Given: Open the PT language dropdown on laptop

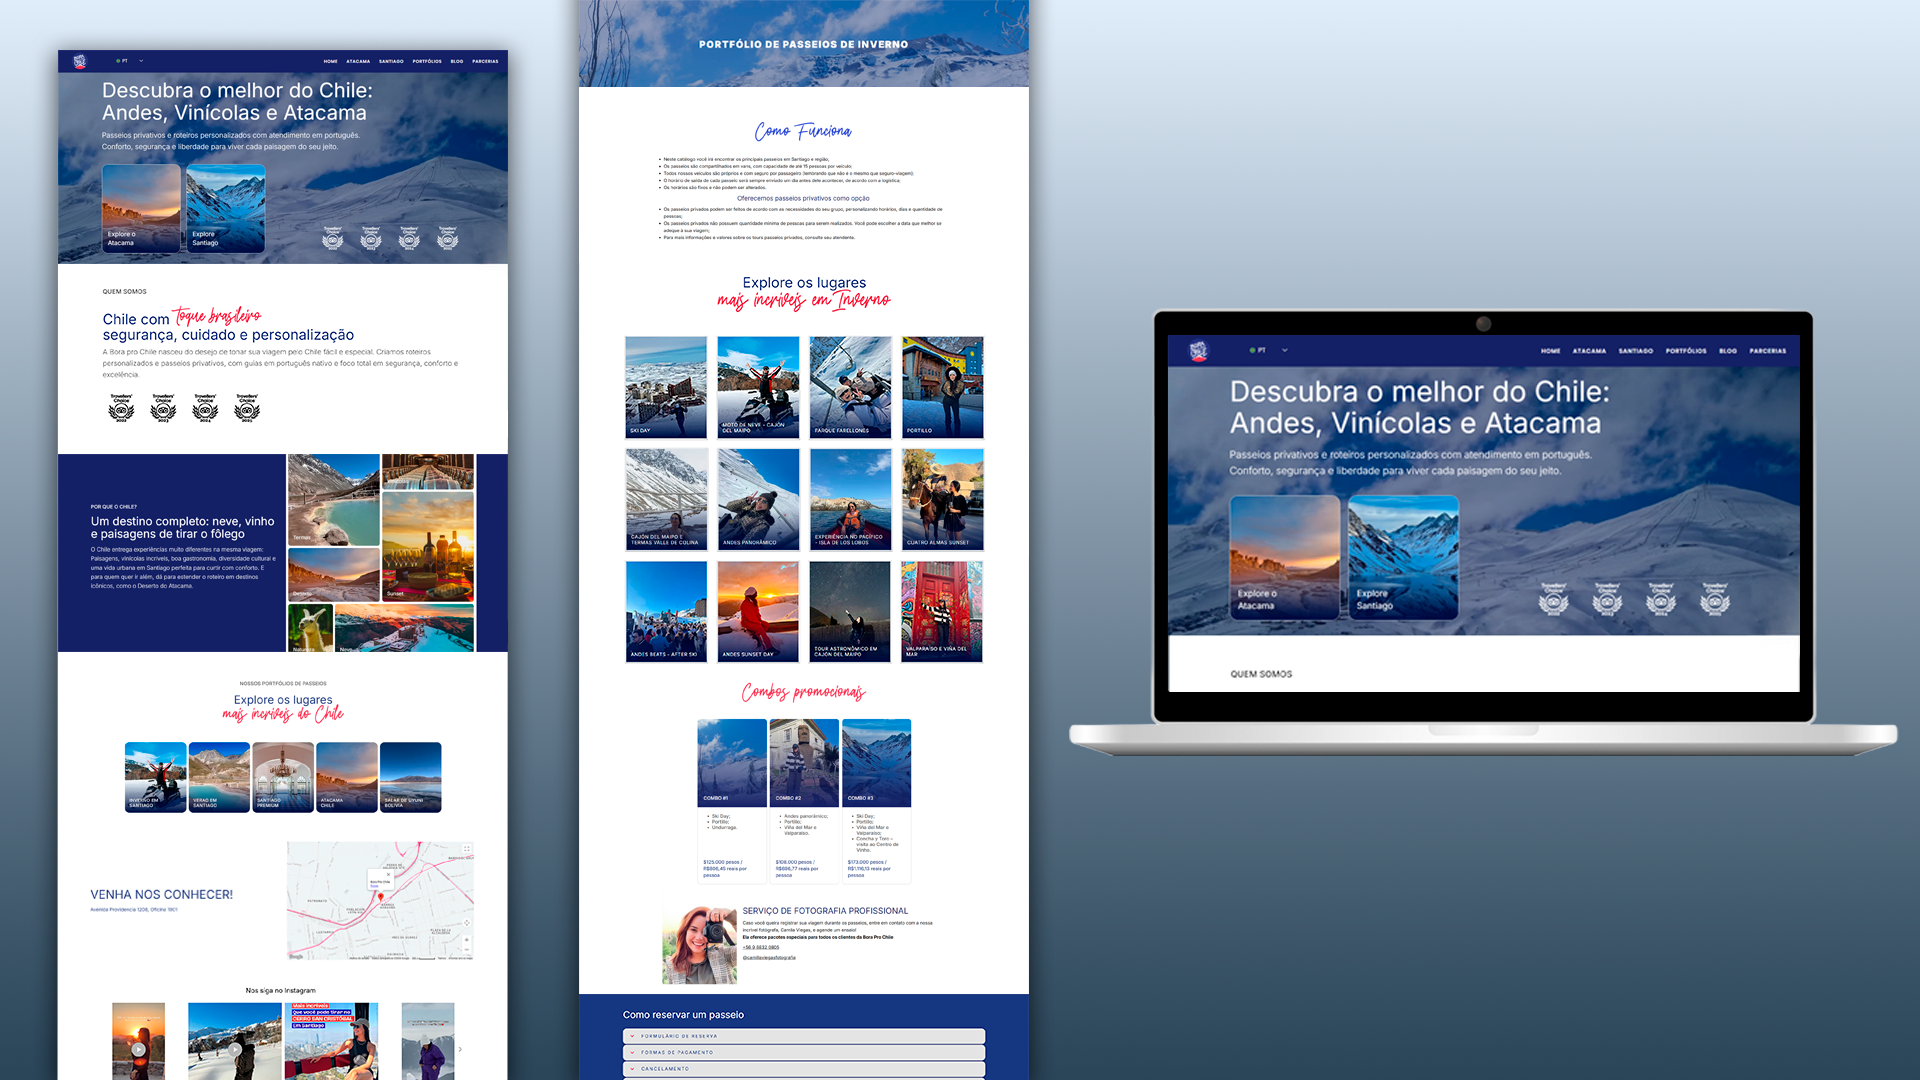Looking at the screenshot, I should coord(1268,350).
